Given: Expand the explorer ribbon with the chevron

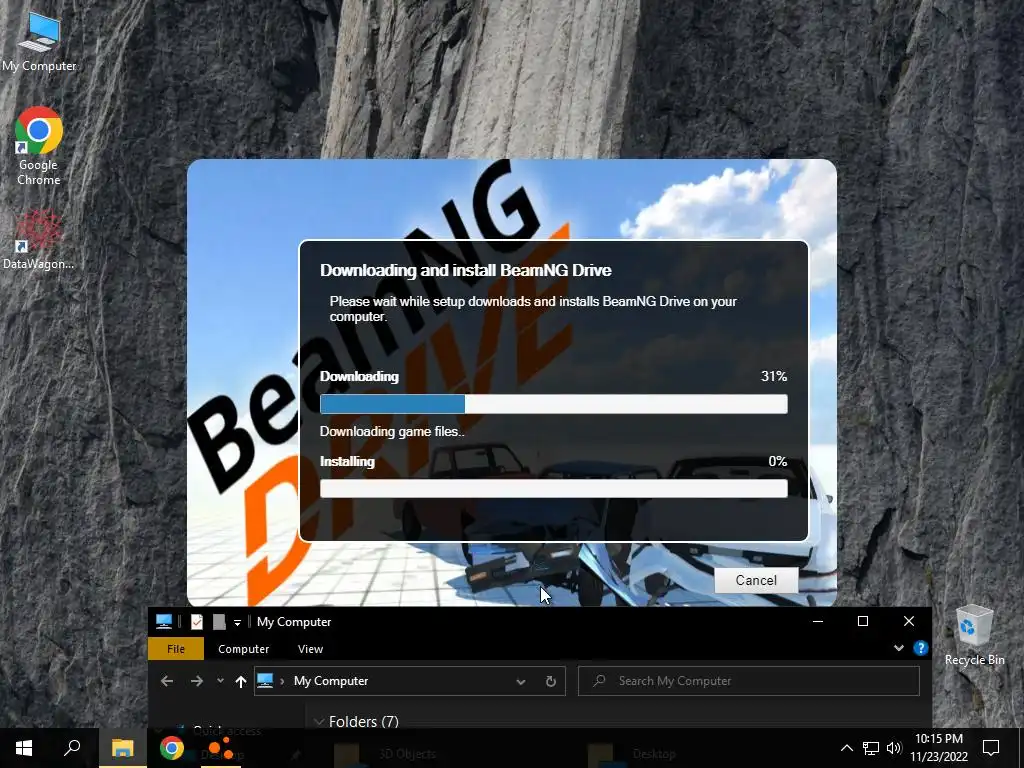Looking at the screenshot, I should 899,648.
